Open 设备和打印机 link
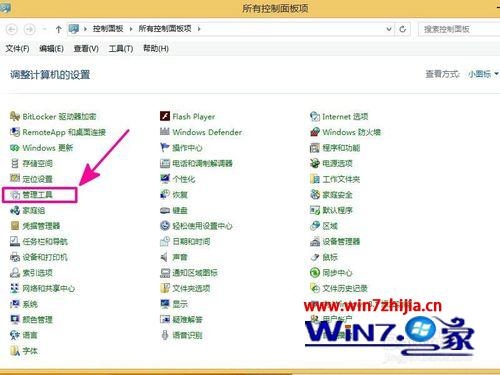This screenshot has height=375, width=500. pyautogui.click(x=45, y=257)
